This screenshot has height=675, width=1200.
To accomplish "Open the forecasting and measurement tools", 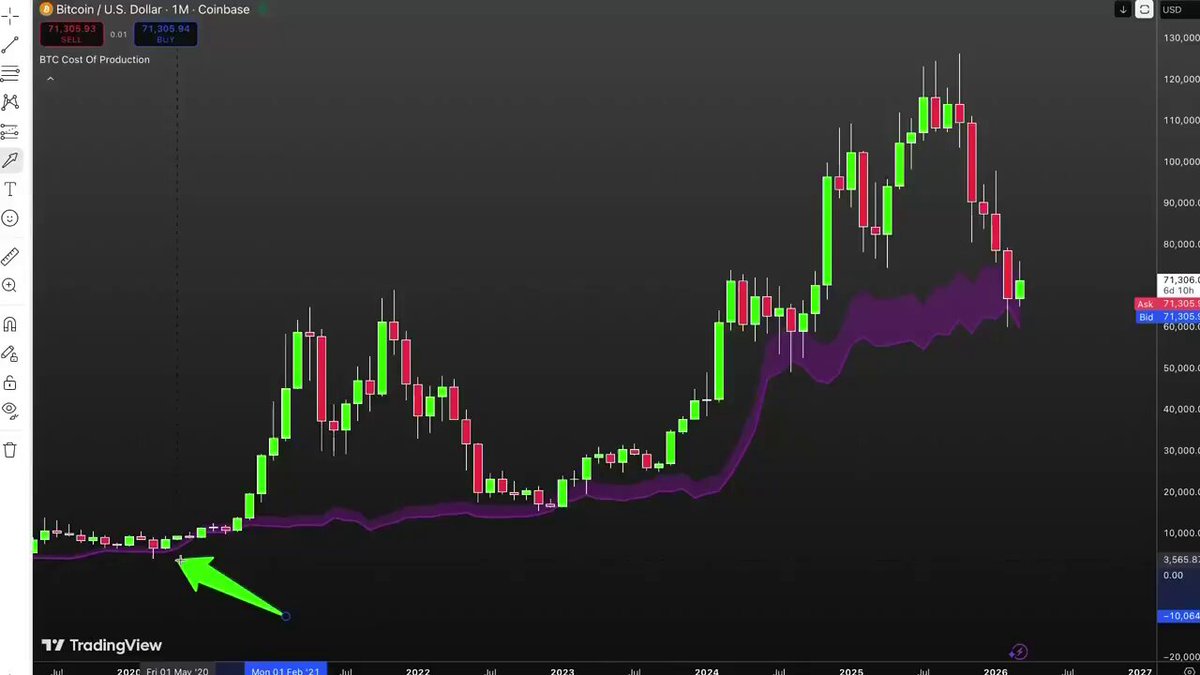I will click(x=10, y=131).
